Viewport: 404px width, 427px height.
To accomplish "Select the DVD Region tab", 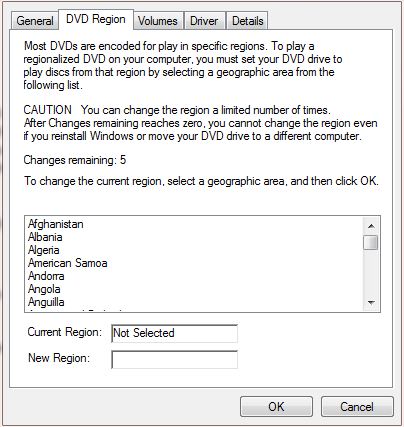I will [x=96, y=19].
